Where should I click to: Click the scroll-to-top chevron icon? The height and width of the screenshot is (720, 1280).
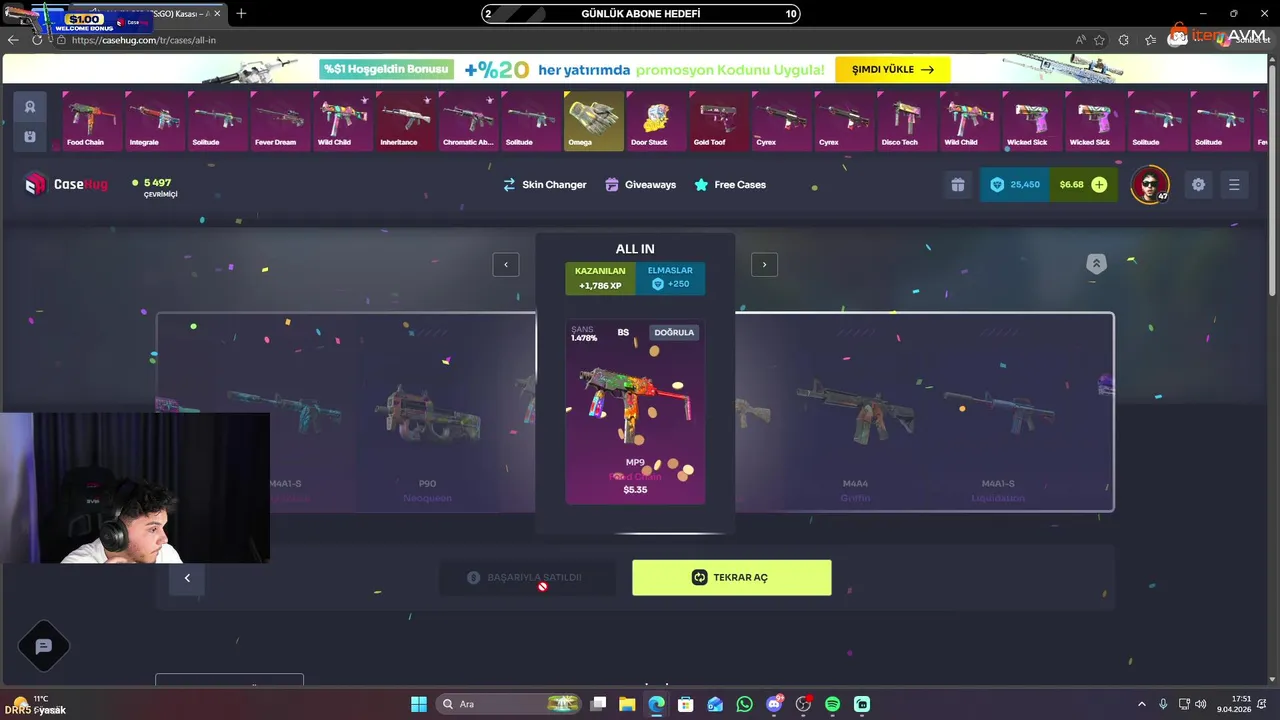click(1096, 264)
